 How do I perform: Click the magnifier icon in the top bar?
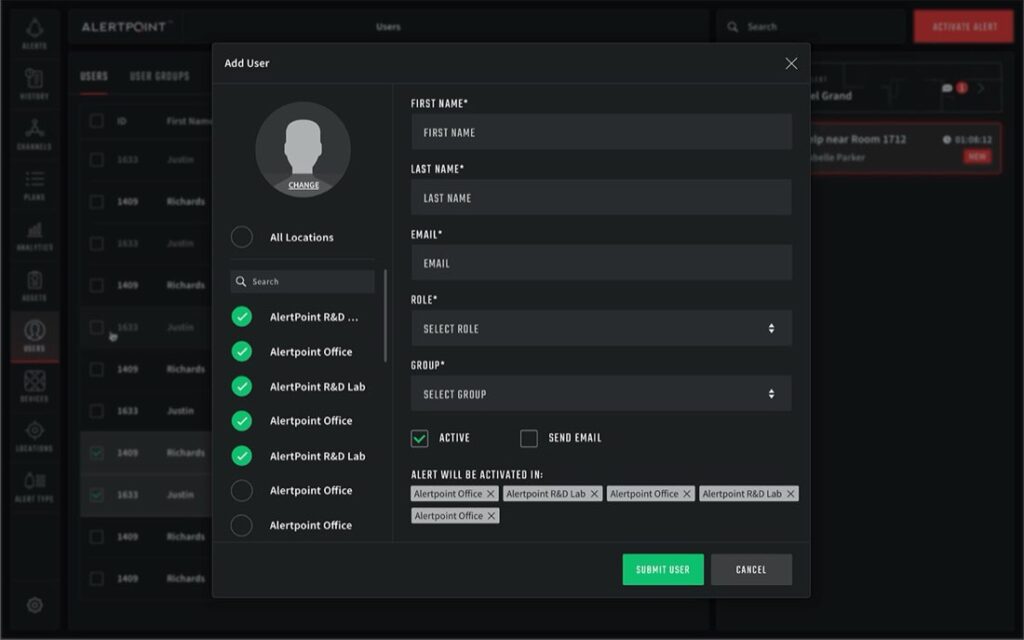pos(733,27)
